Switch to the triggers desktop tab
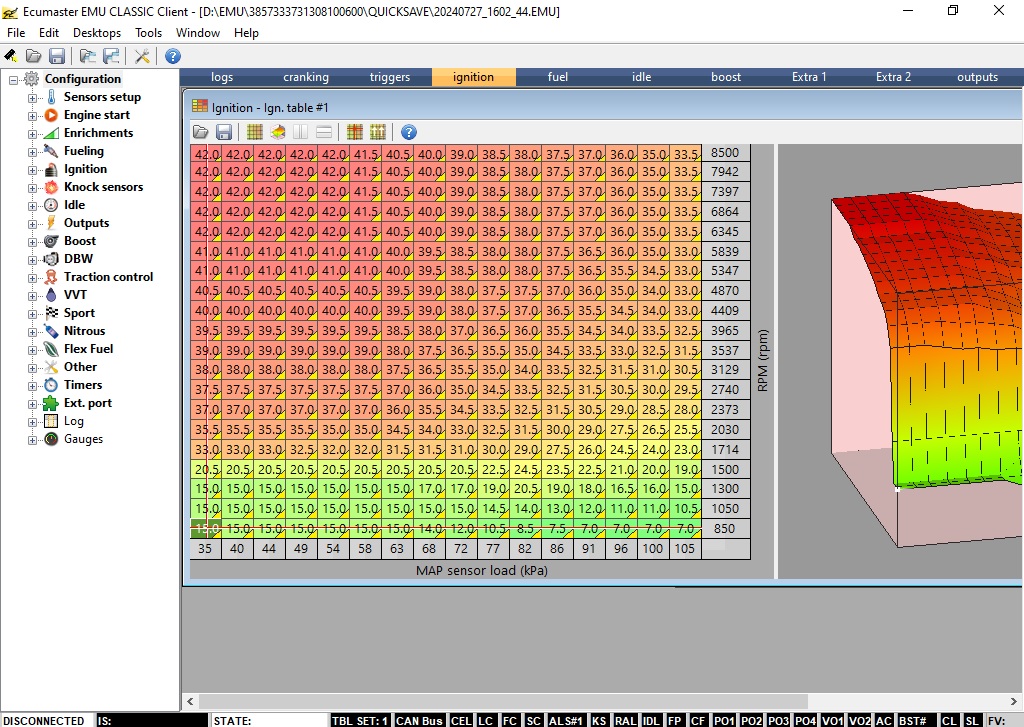 click(x=390, y=77)
